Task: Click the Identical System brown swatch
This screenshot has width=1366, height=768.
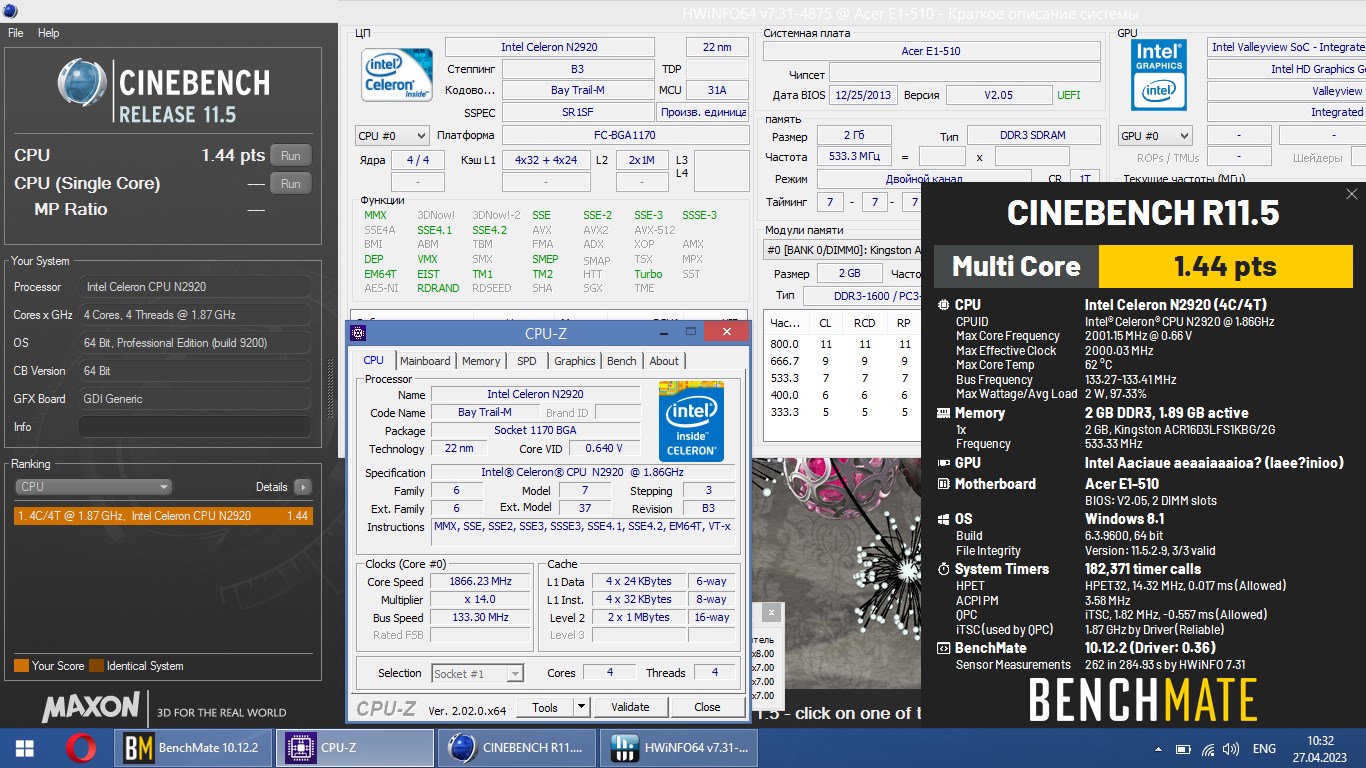Action: (96, 666)
